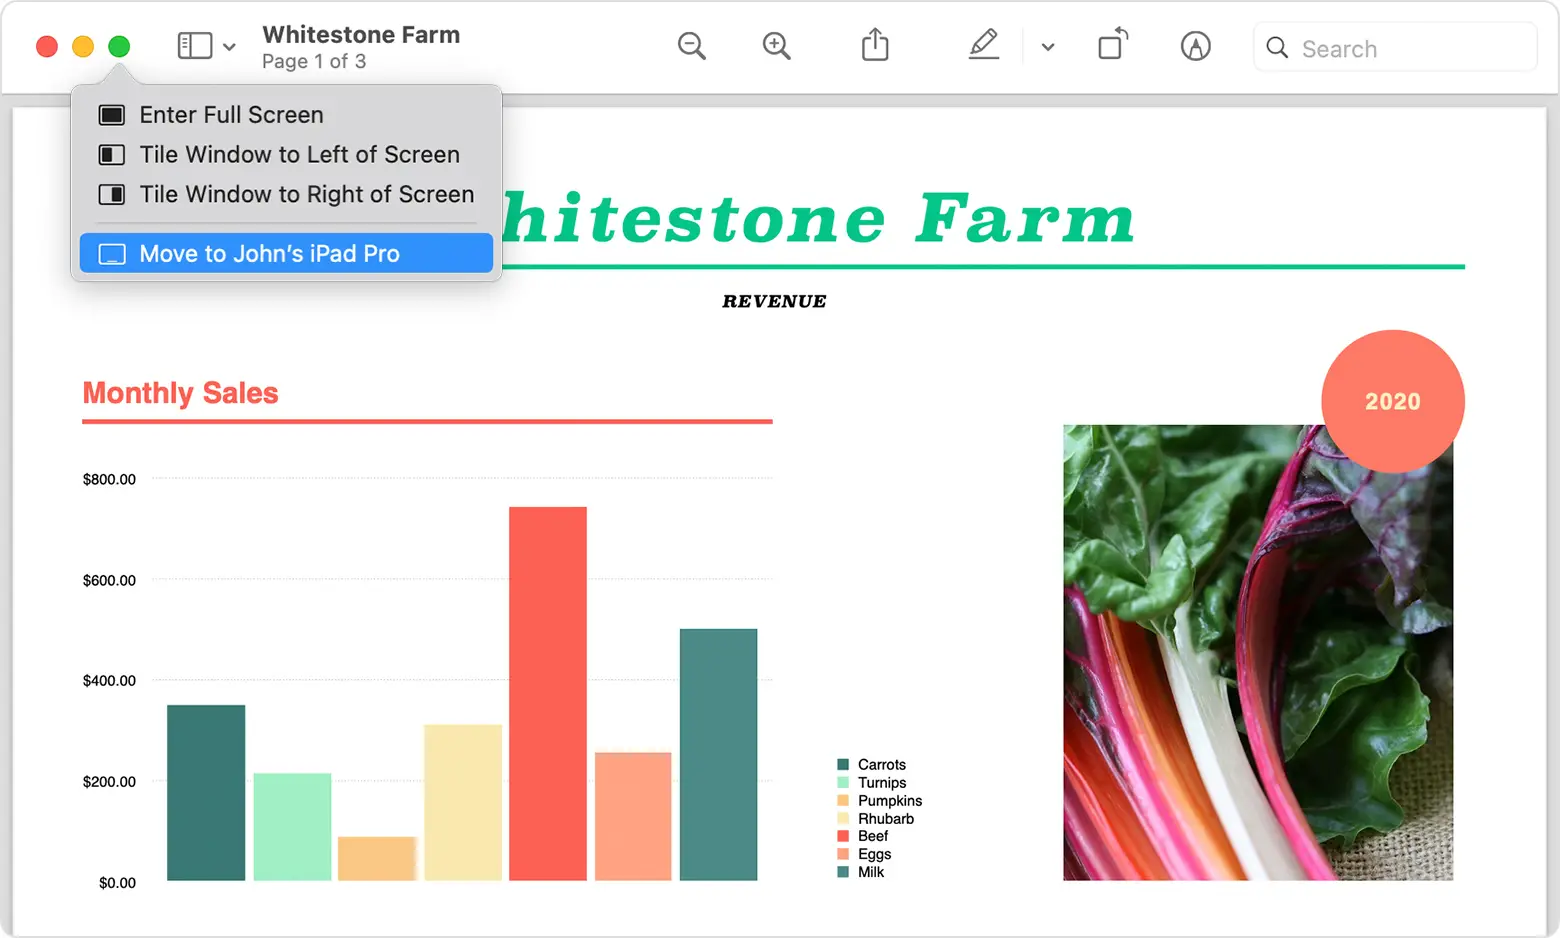Select Move to John's iPad Pro

pyautogui.click(x=269, y=253)
